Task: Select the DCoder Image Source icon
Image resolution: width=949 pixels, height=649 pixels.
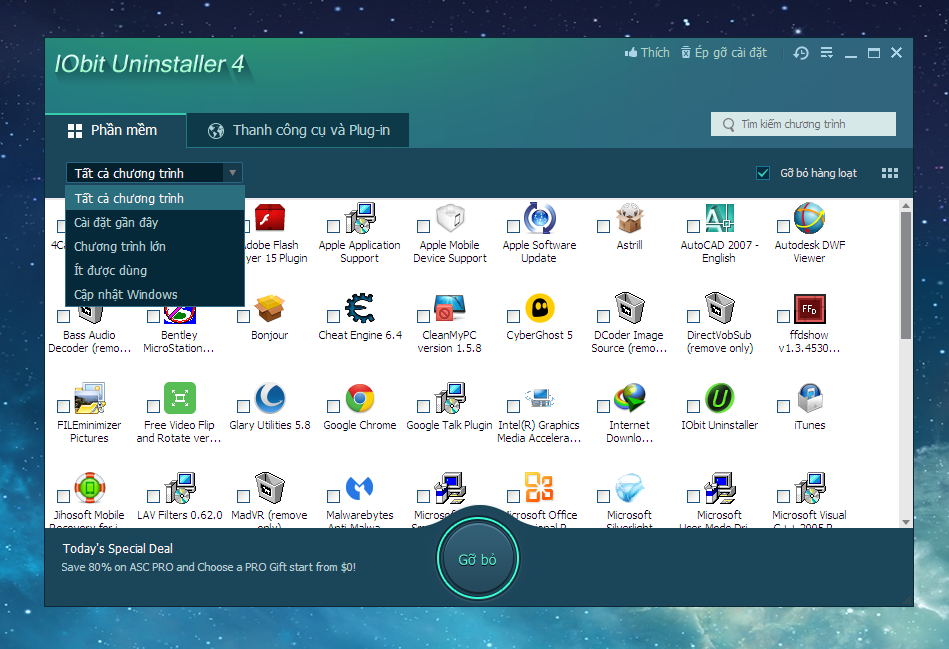Action: coord(630,308)
